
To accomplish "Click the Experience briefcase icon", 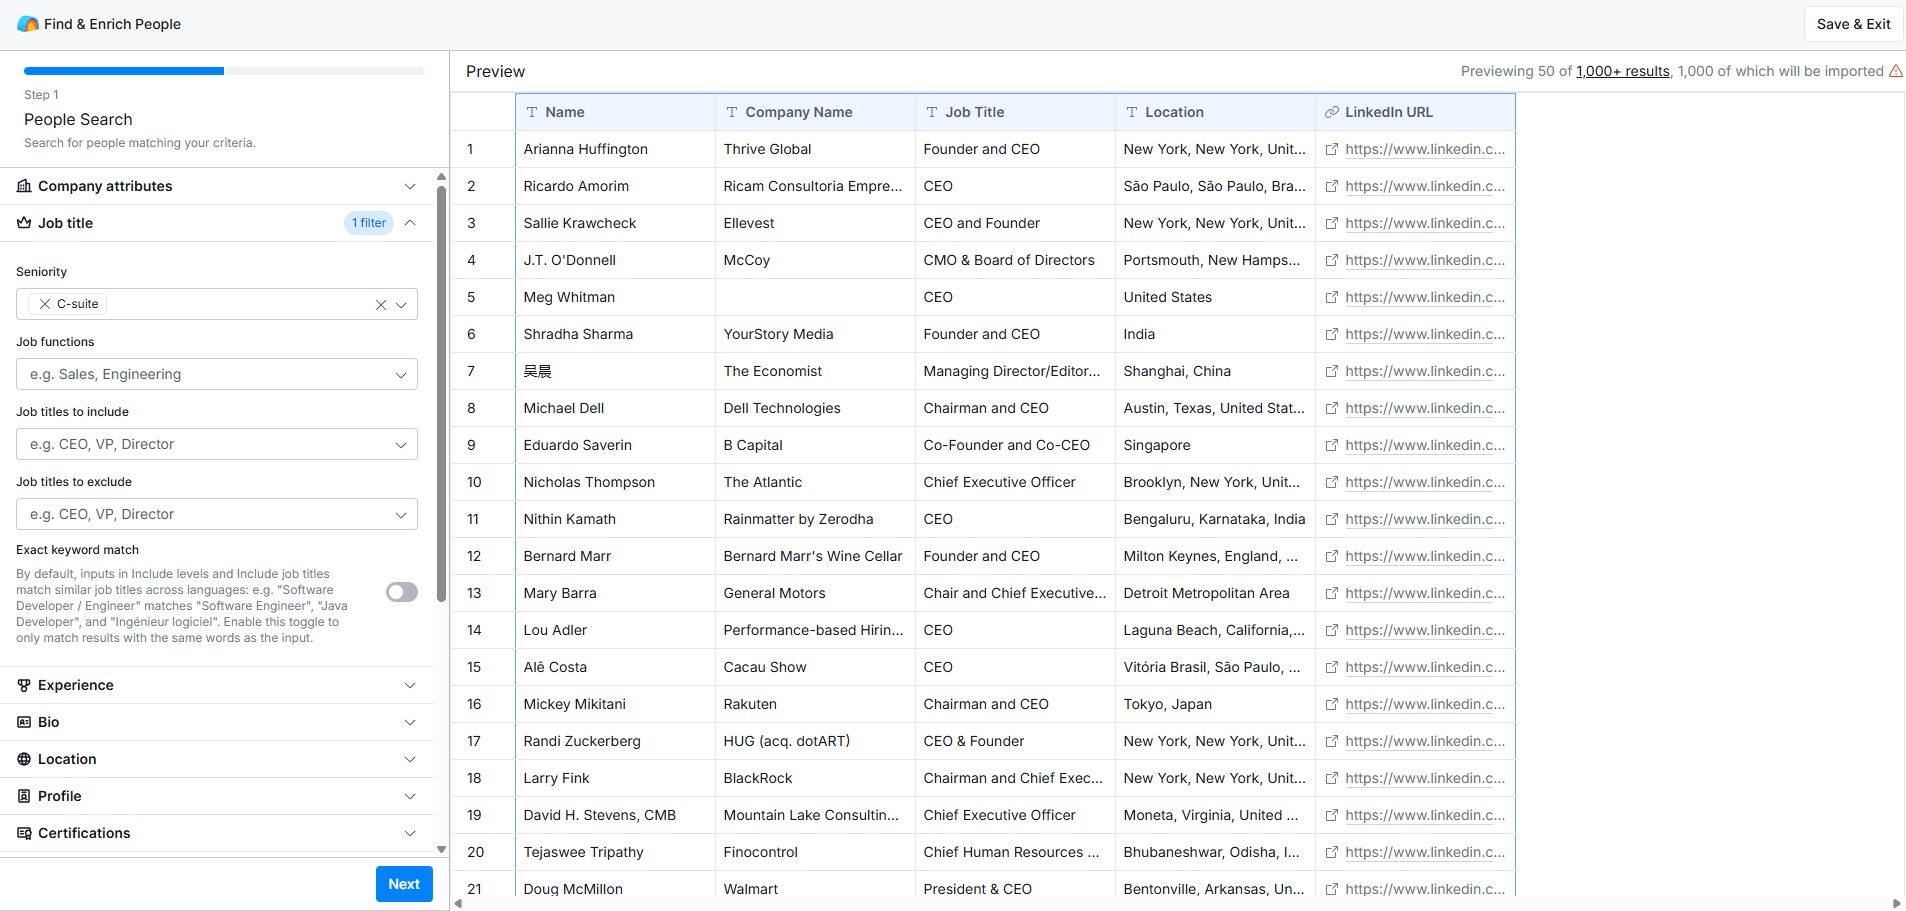I will [24, 685].
